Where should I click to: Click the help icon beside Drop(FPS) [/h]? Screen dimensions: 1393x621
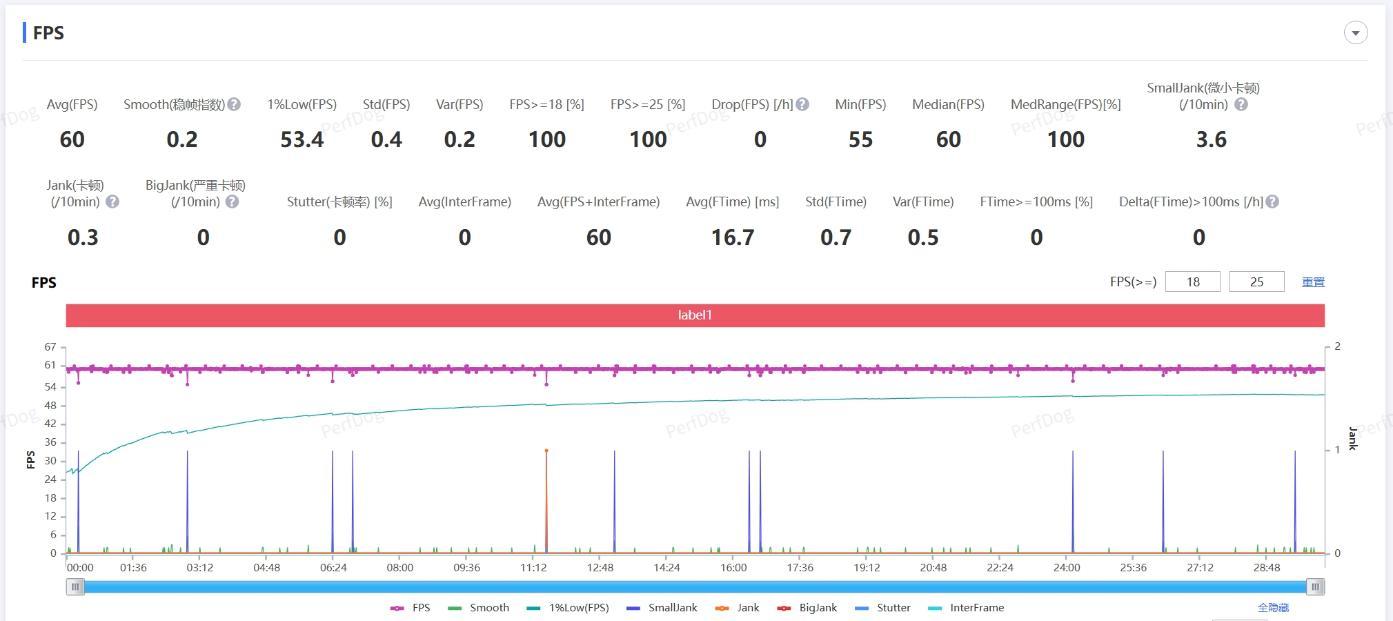(x=802, y=104)
